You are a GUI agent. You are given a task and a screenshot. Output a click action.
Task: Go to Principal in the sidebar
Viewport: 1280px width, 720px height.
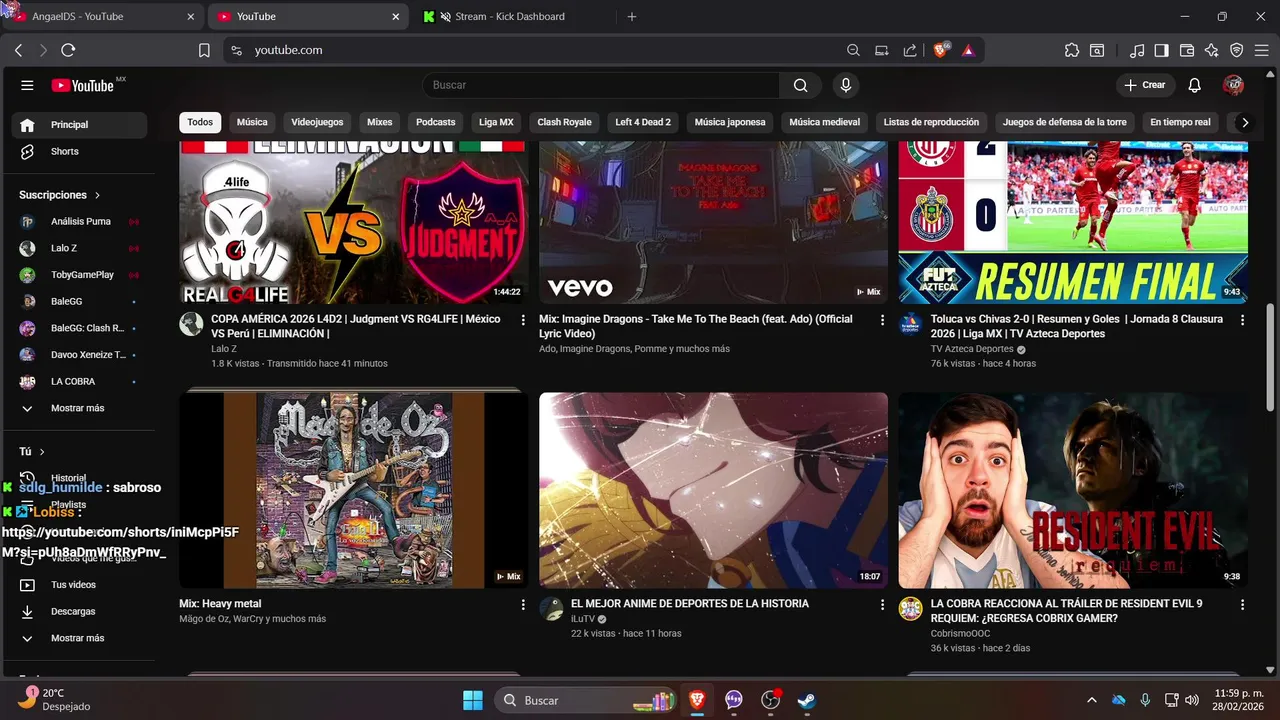pos(79,125)
